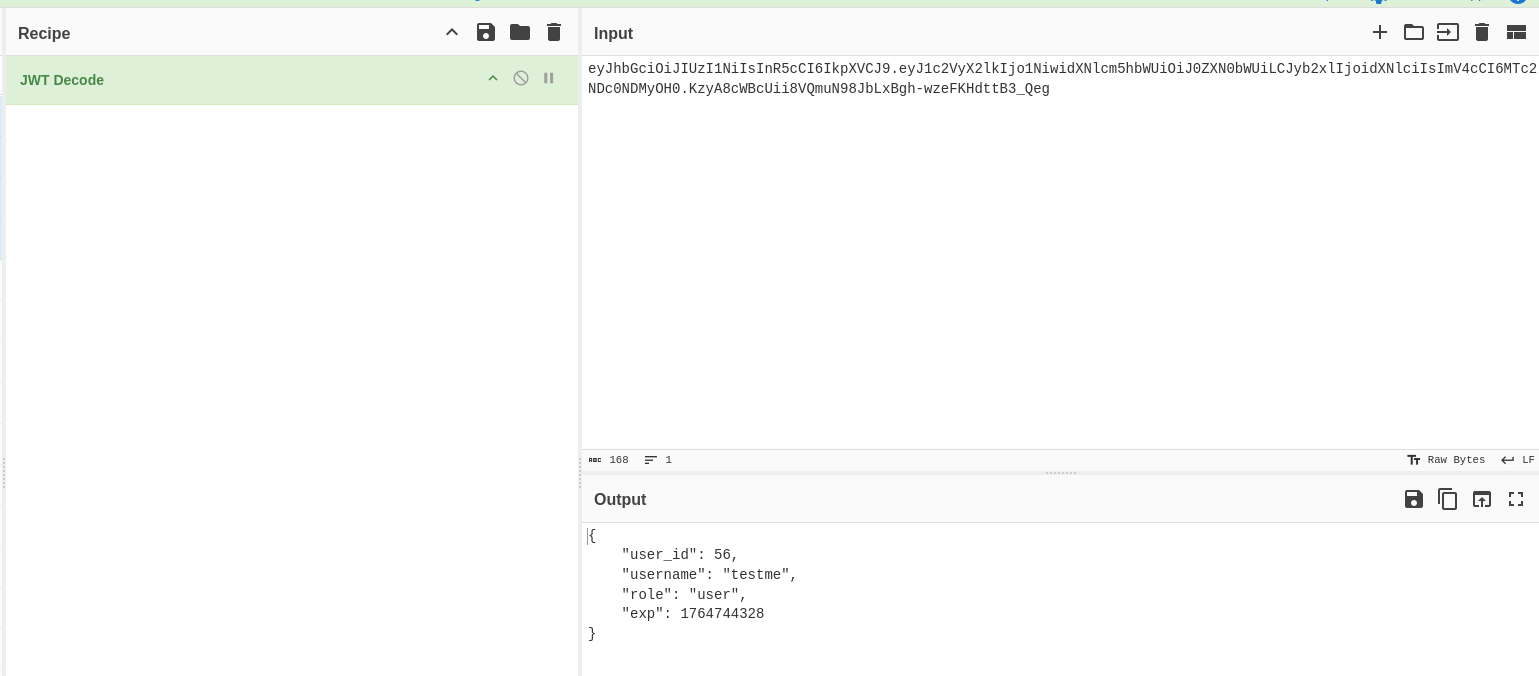1539x676 pixels.
Task: Save the current recipe
Action: coord(486,32)
